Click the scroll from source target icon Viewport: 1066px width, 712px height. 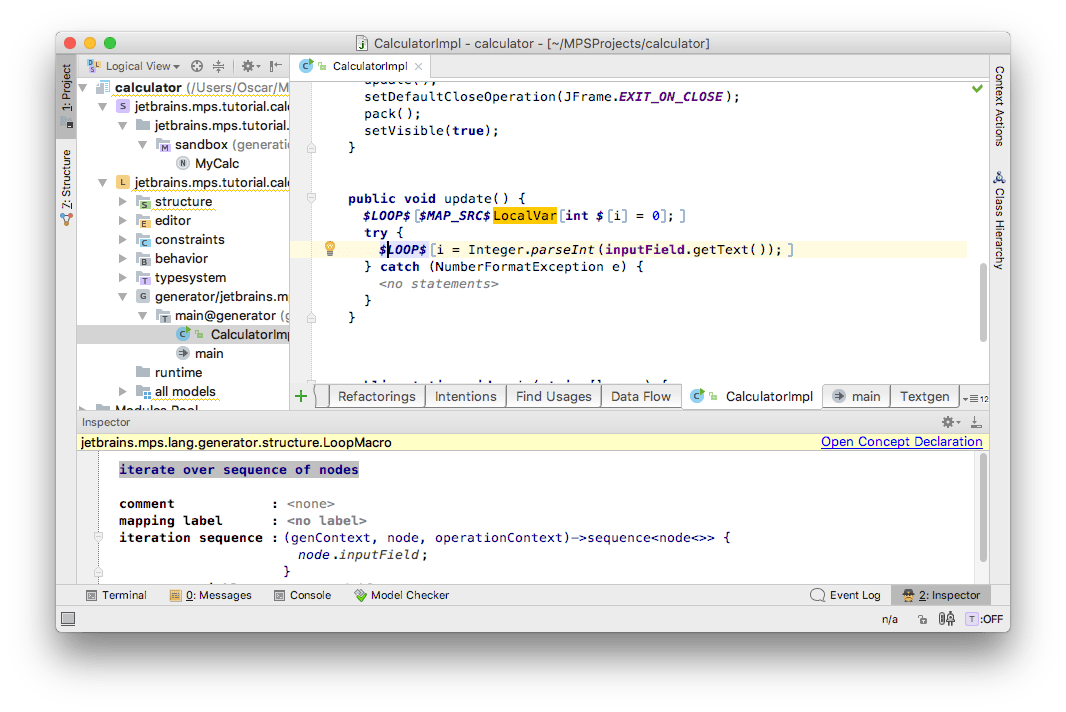pos(197,66)
